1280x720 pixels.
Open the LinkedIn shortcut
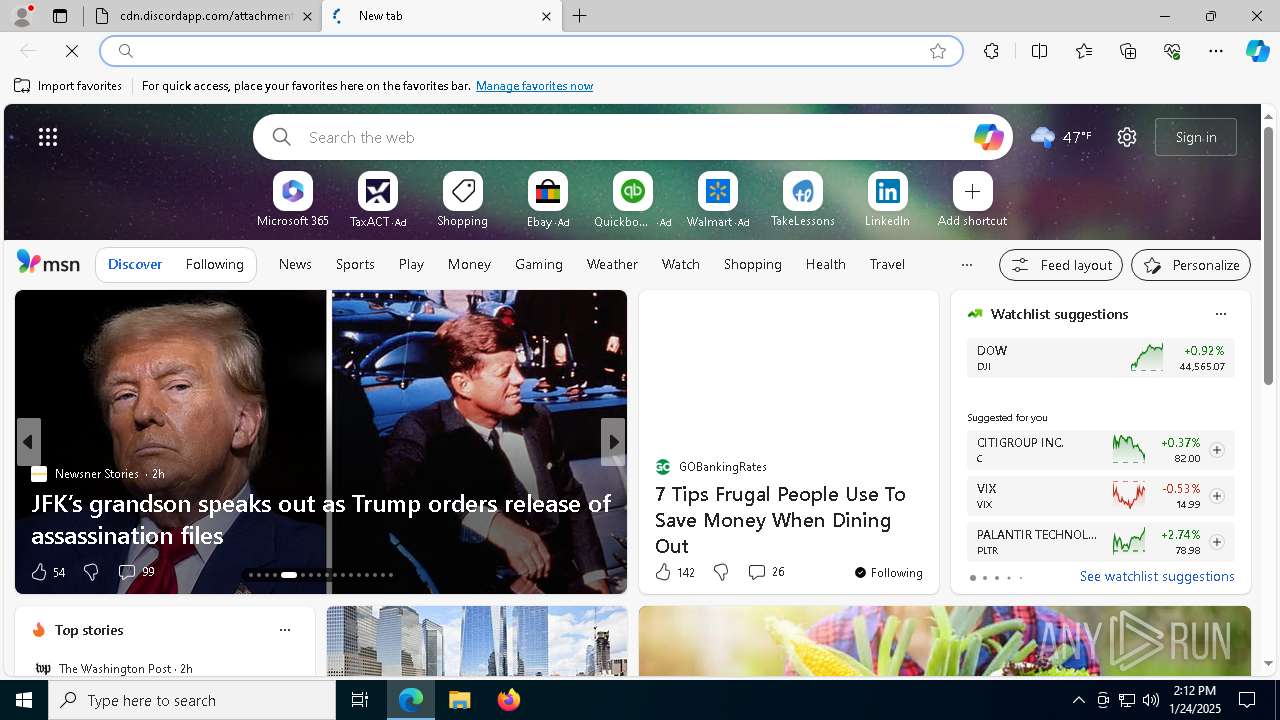pyautogui.click(x=887, y=200)
